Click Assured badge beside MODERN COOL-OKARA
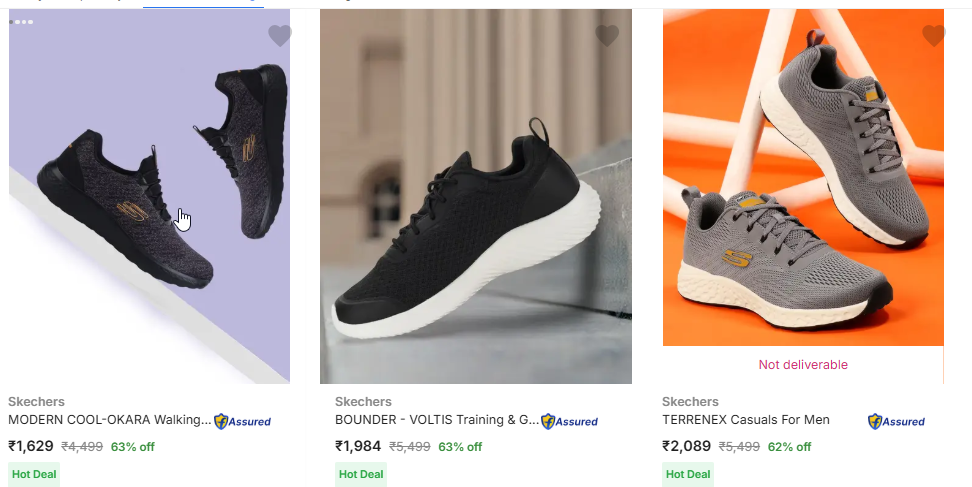Viewport: 972px width, 487px height. [x=243, y=421]
